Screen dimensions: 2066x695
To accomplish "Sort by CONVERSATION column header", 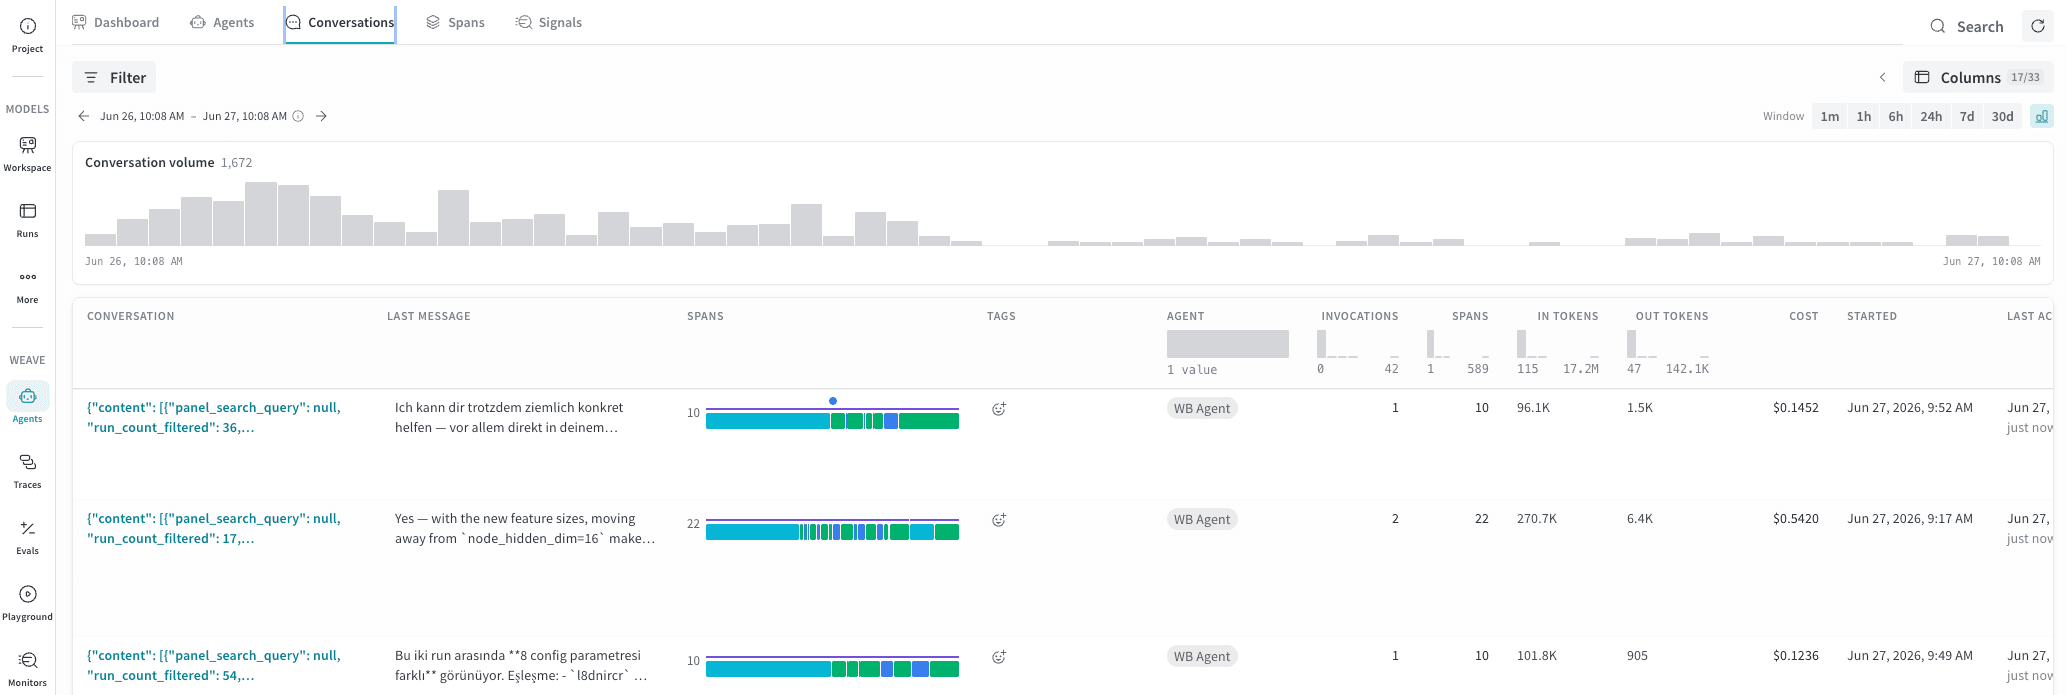I will point(130,316).
